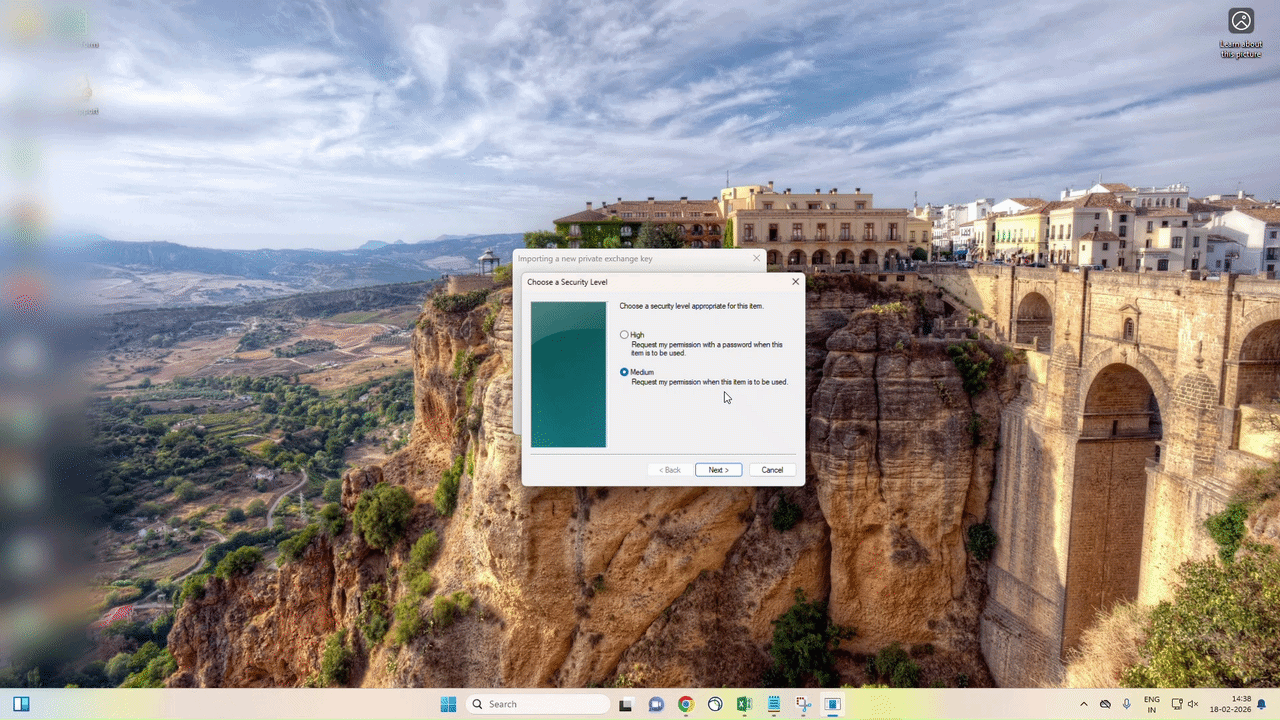Click Next to continue the wizard

pos(717,469)
